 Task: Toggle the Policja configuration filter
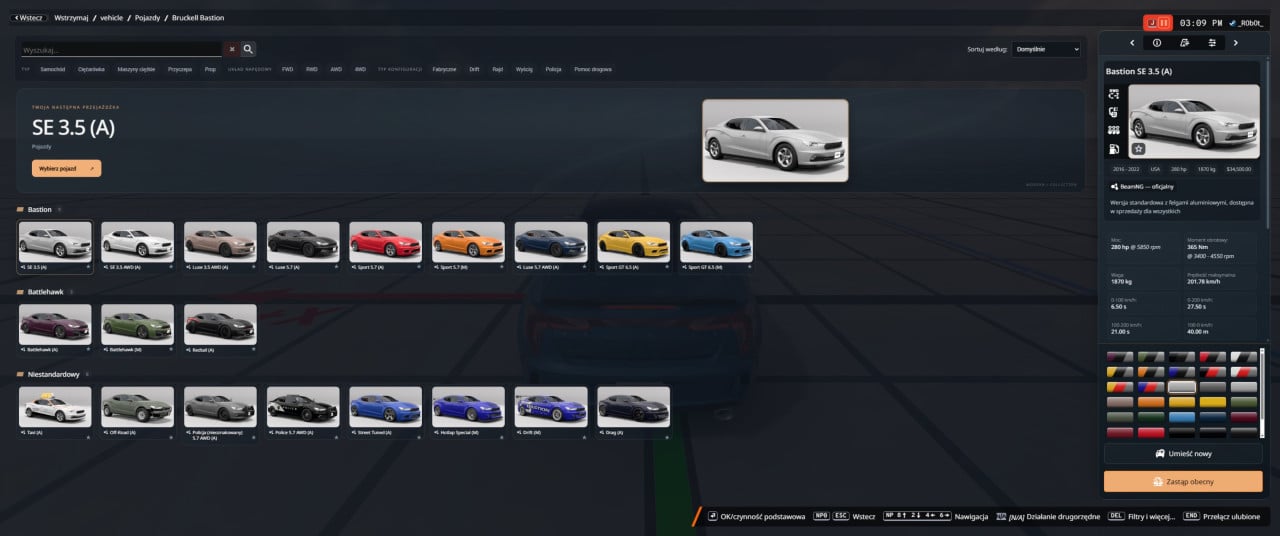tap(553, 69)
